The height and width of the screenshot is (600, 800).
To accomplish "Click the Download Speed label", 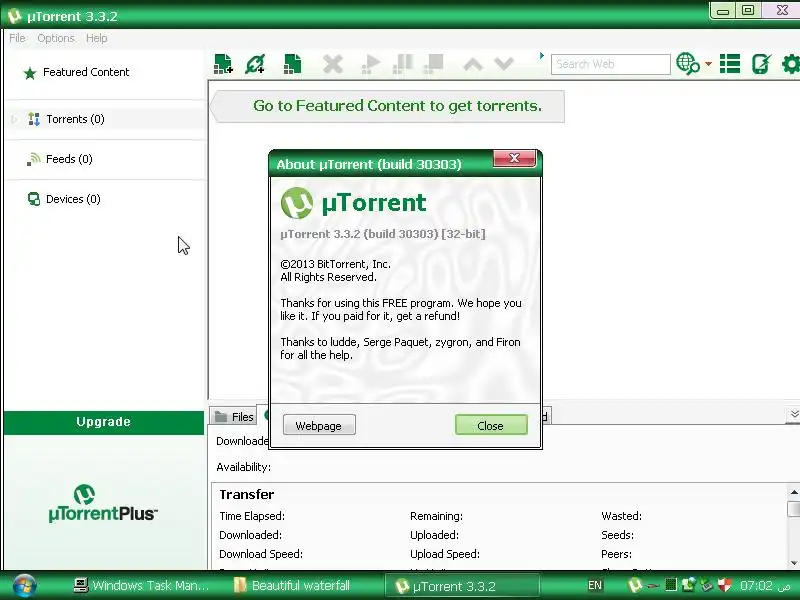I will click(261, 554).
